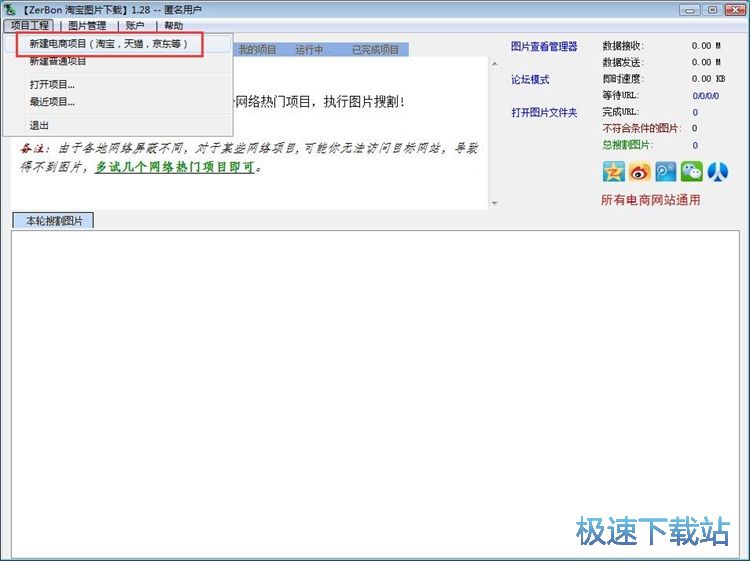This screenshot has height=561, width=750.
Task: Open the 帮助 menu
Action: tap(174, 25)
